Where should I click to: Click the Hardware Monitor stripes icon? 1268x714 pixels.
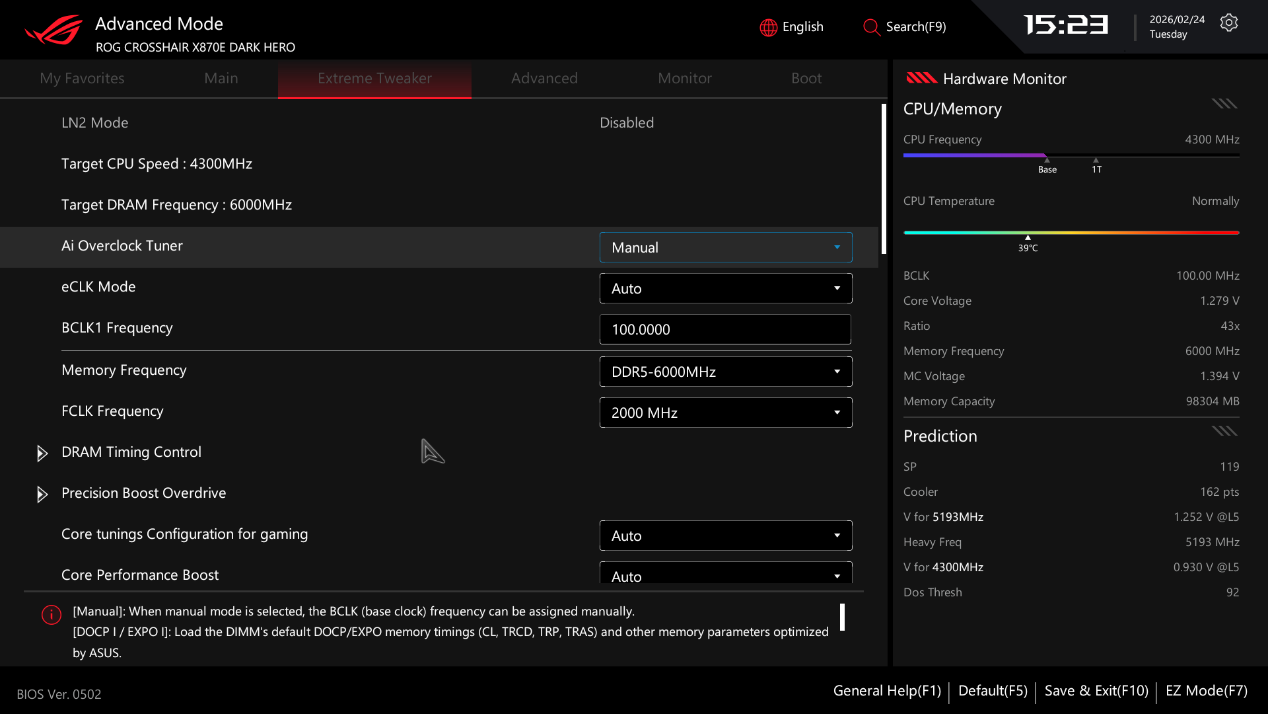(920, 78)
